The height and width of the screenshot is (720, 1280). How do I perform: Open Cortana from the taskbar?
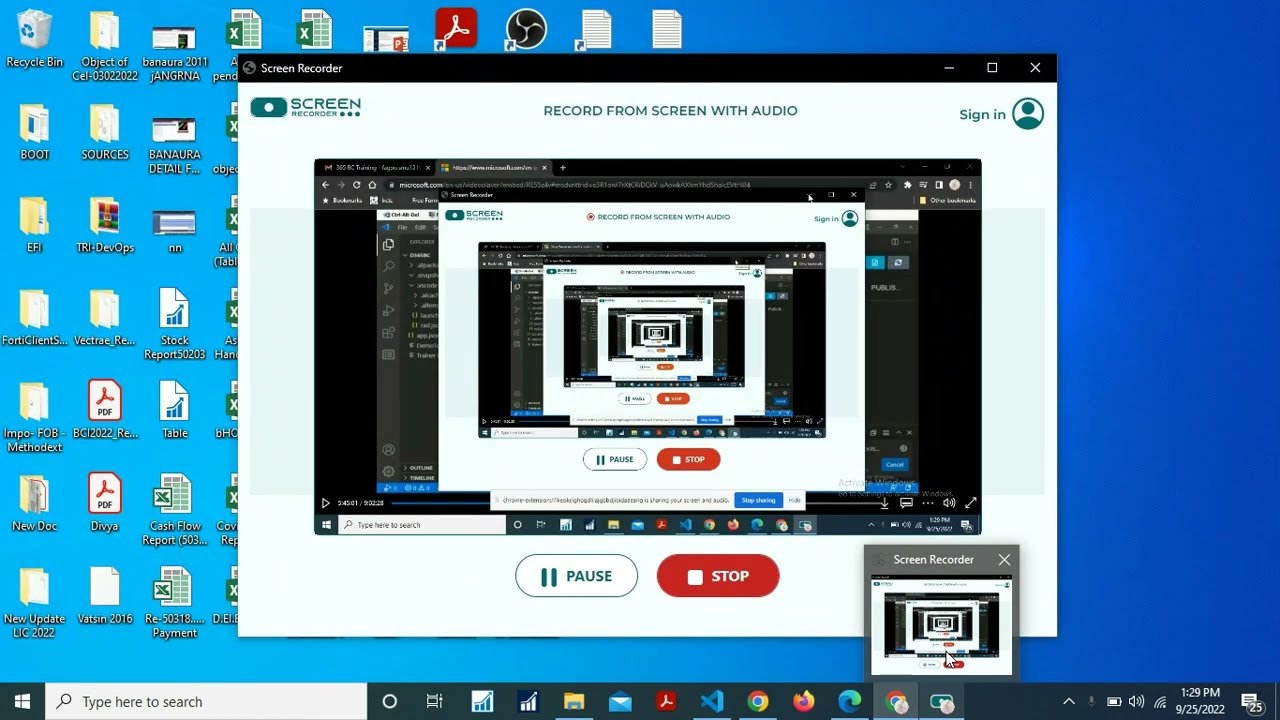tap(389, 702)
